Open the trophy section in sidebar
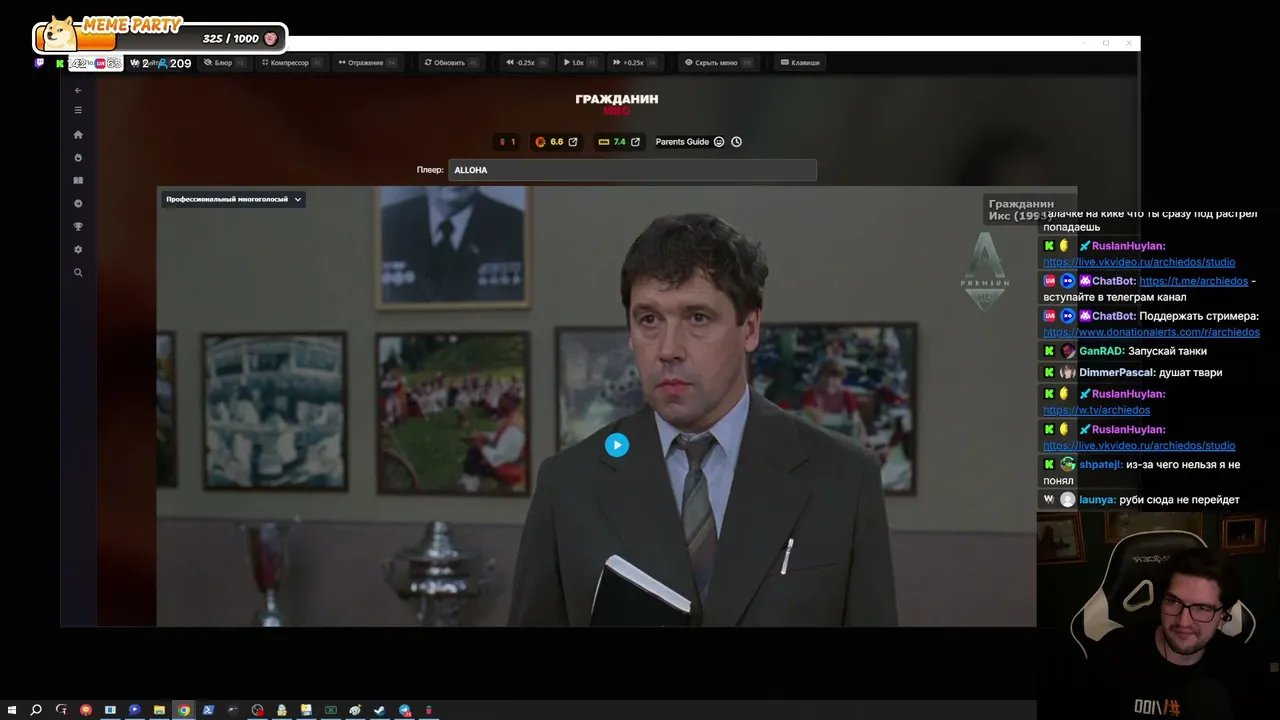 coord(78,227)
